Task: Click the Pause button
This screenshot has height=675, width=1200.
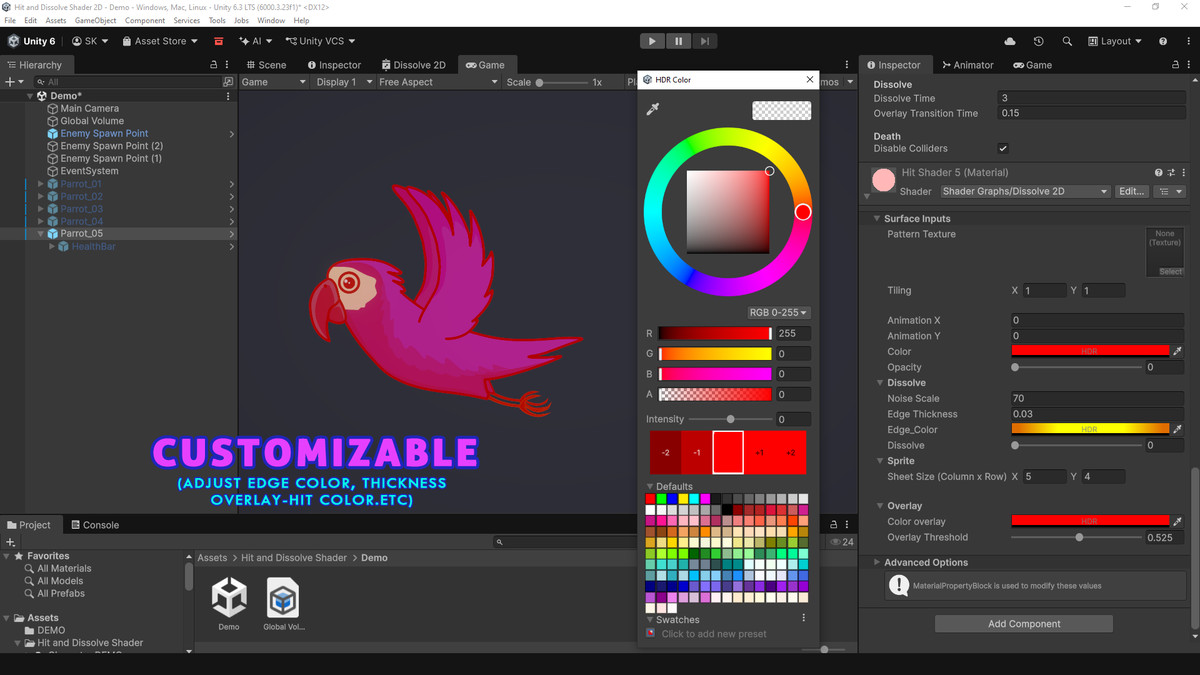Action: (x=678, y=41)
